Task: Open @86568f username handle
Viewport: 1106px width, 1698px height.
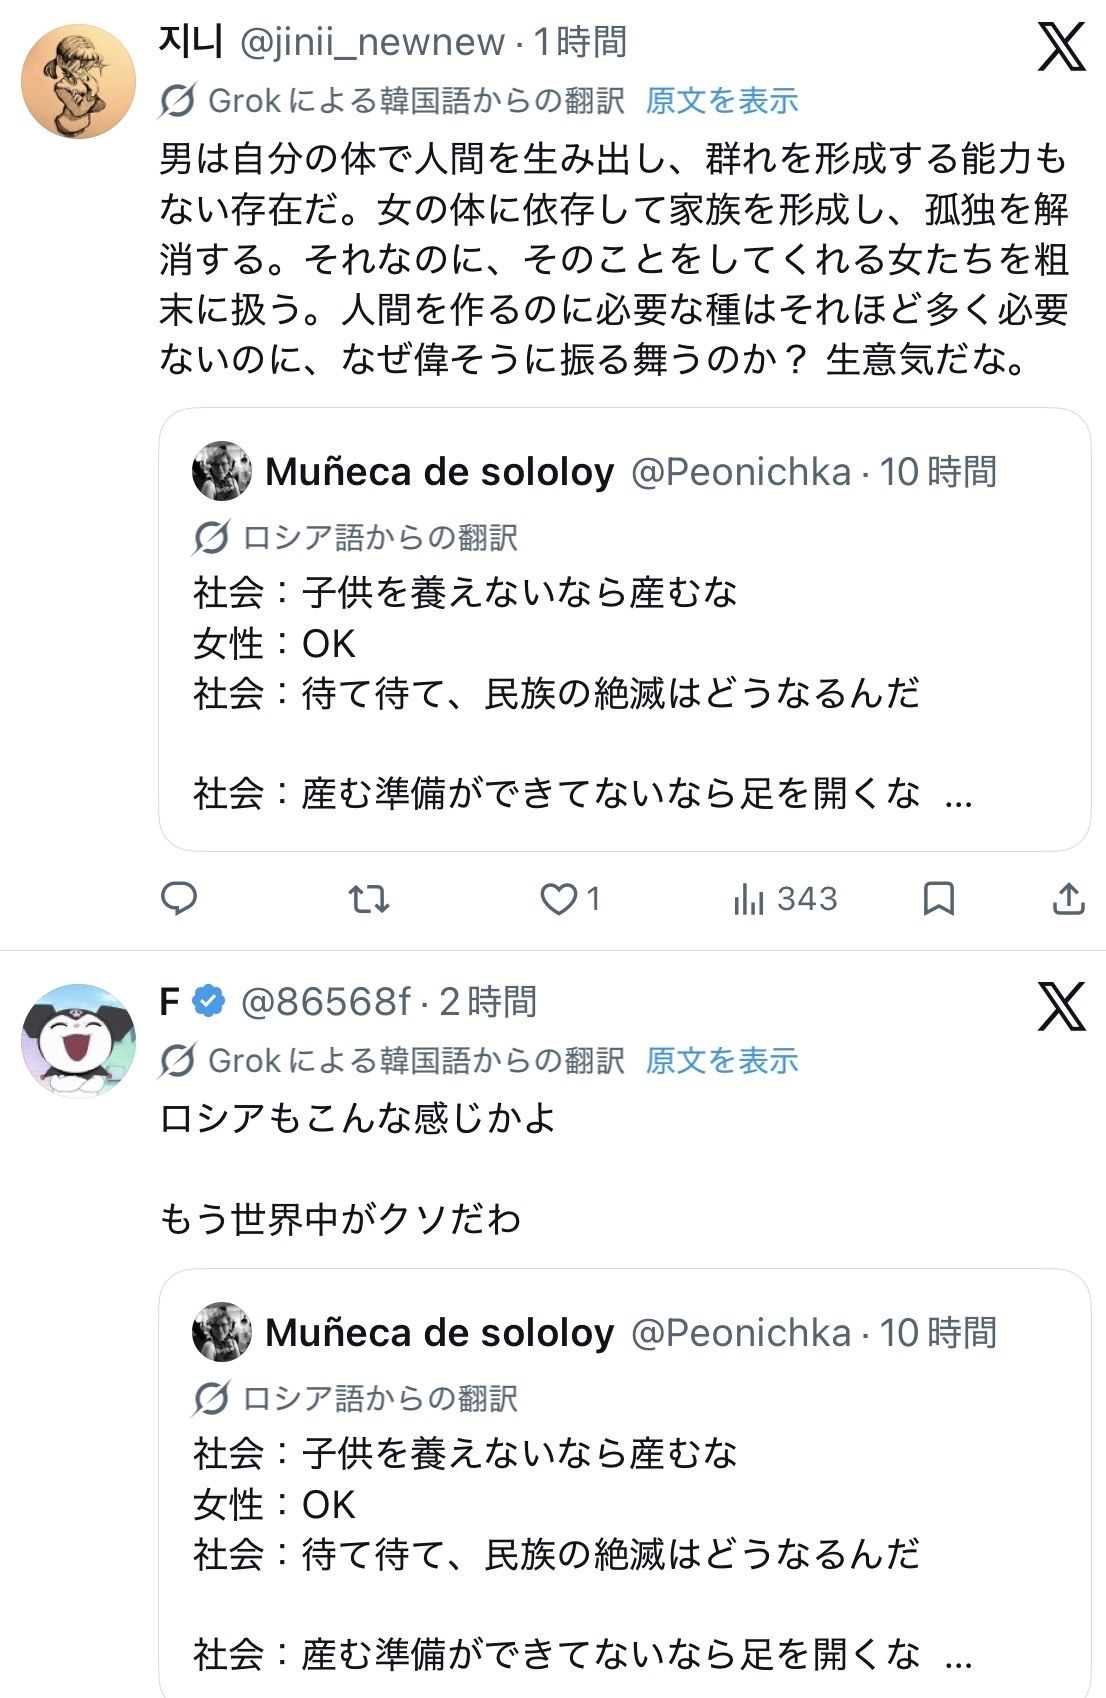Action: pos(326,1001)
